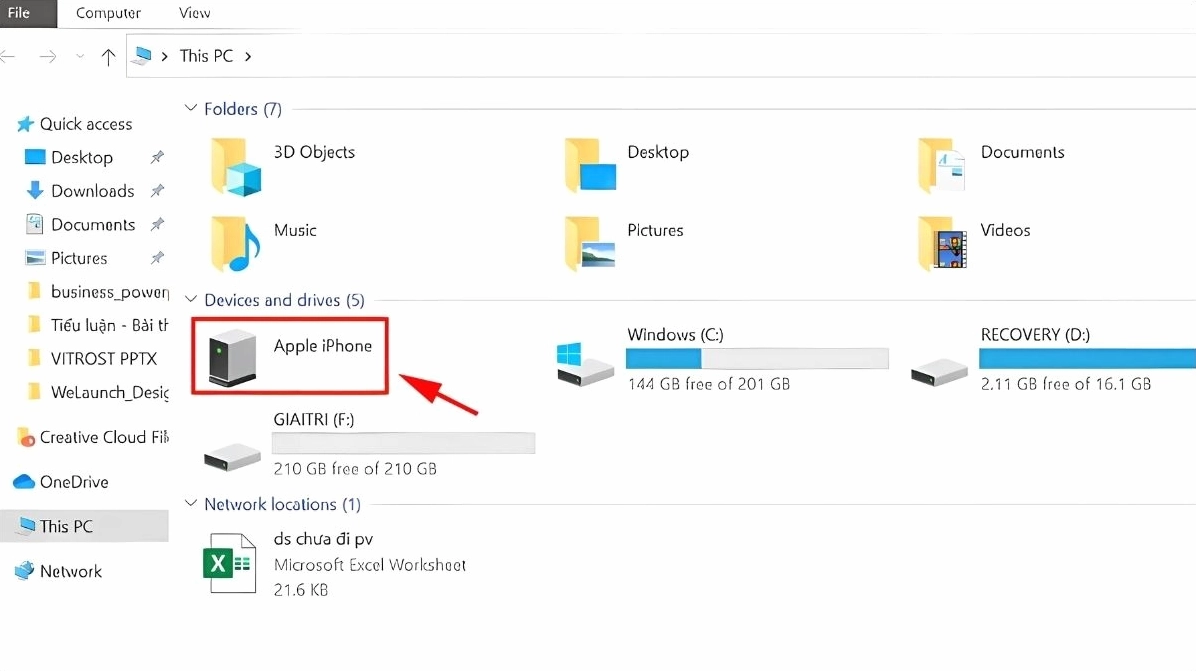Collapse the Network locations section
Viewport: 1196px width, 671px height.
click(x=190, y=504)
